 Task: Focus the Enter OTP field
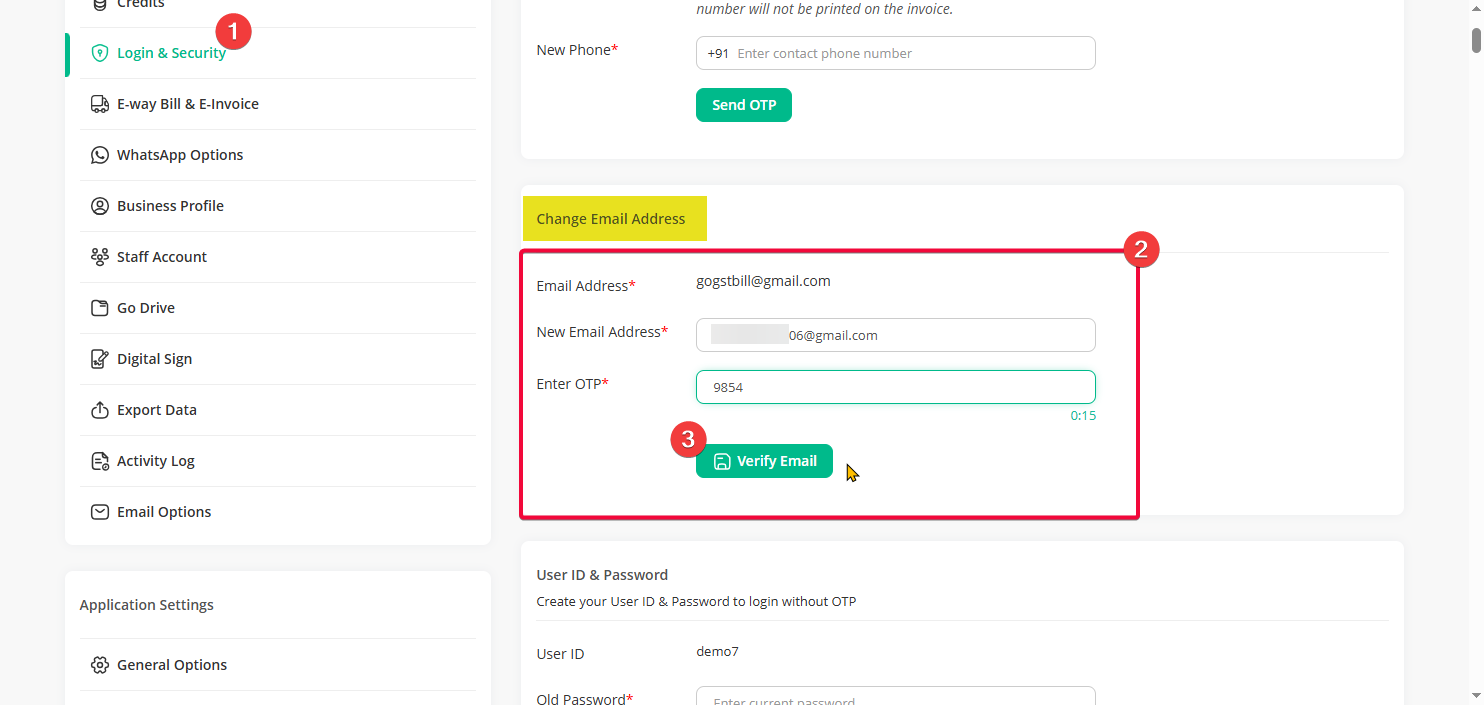coord(895,387)
